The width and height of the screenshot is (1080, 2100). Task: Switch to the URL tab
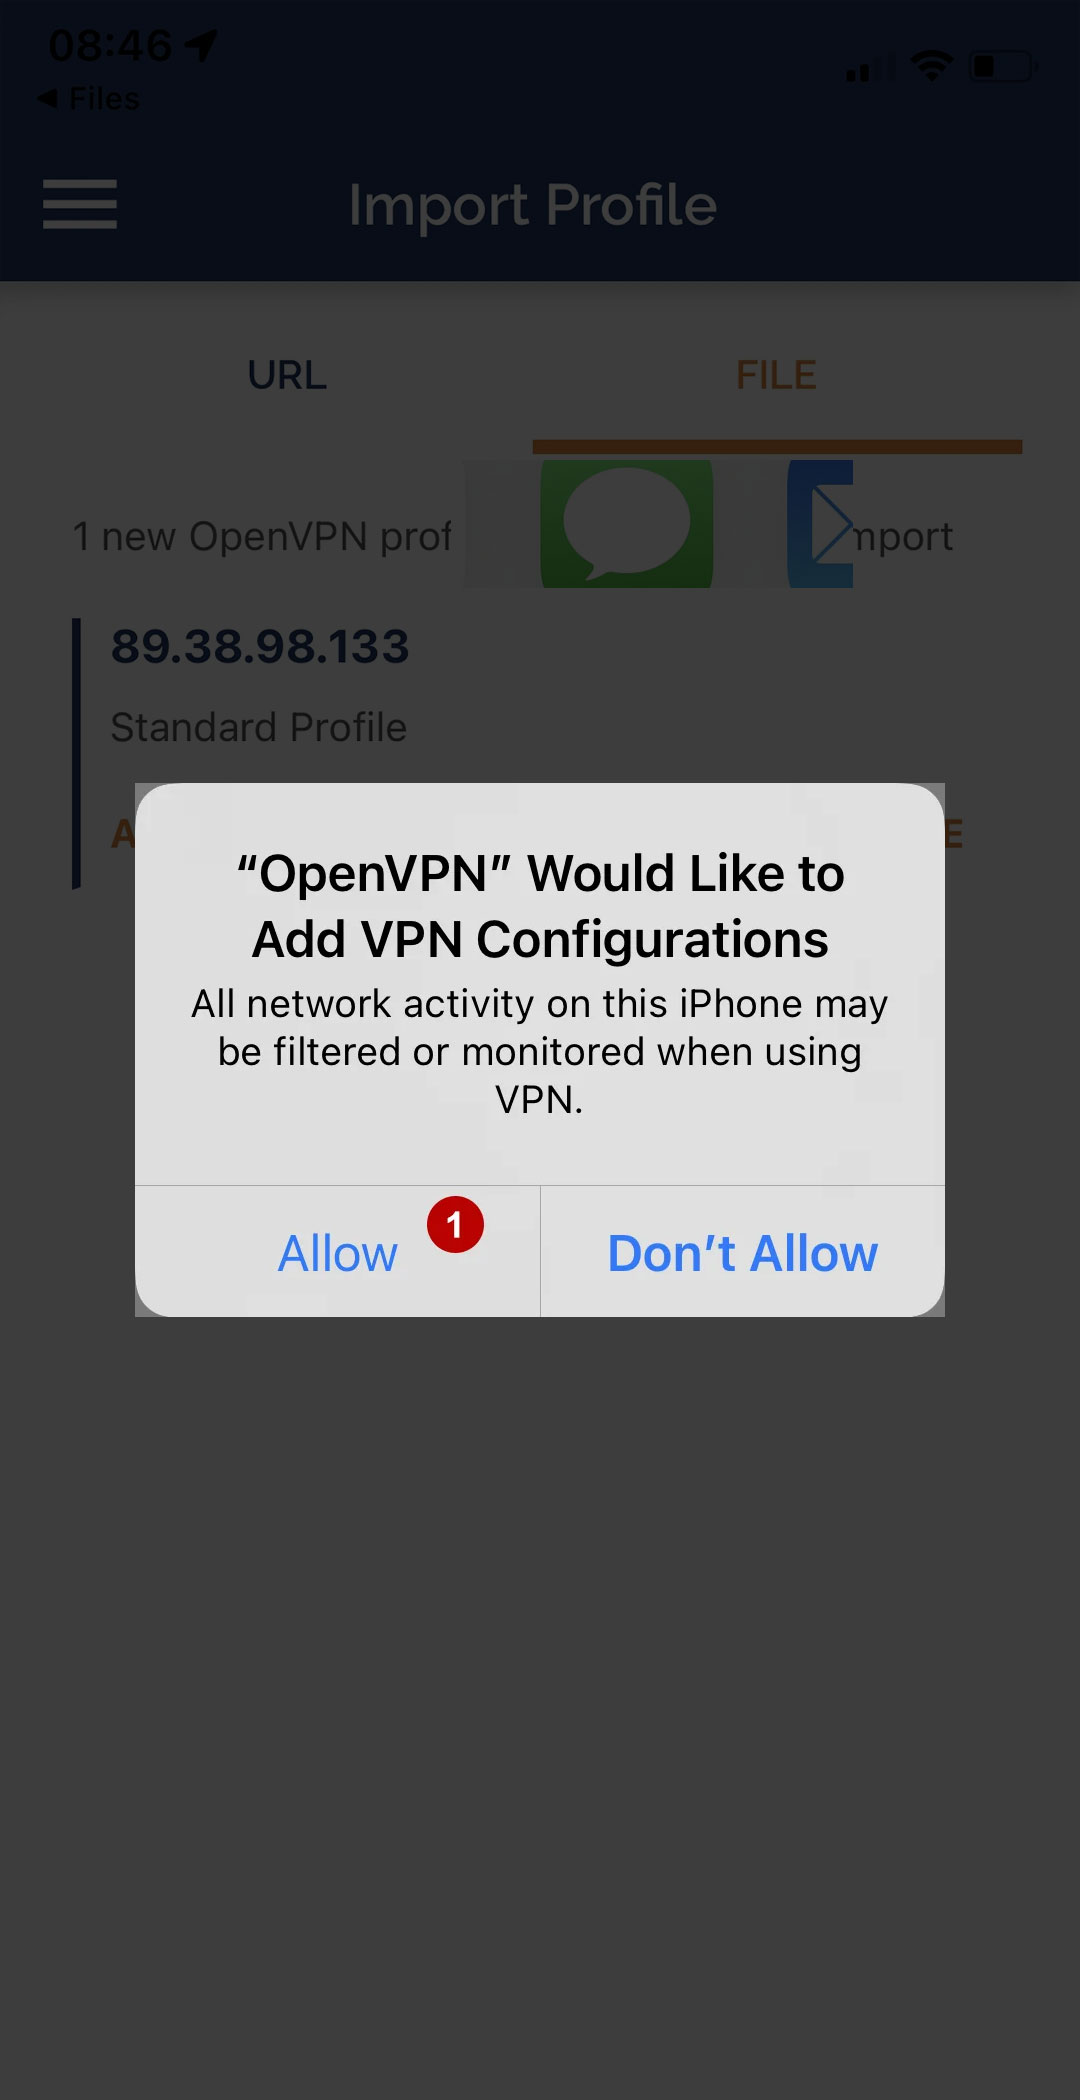click(x=287, y=376)
